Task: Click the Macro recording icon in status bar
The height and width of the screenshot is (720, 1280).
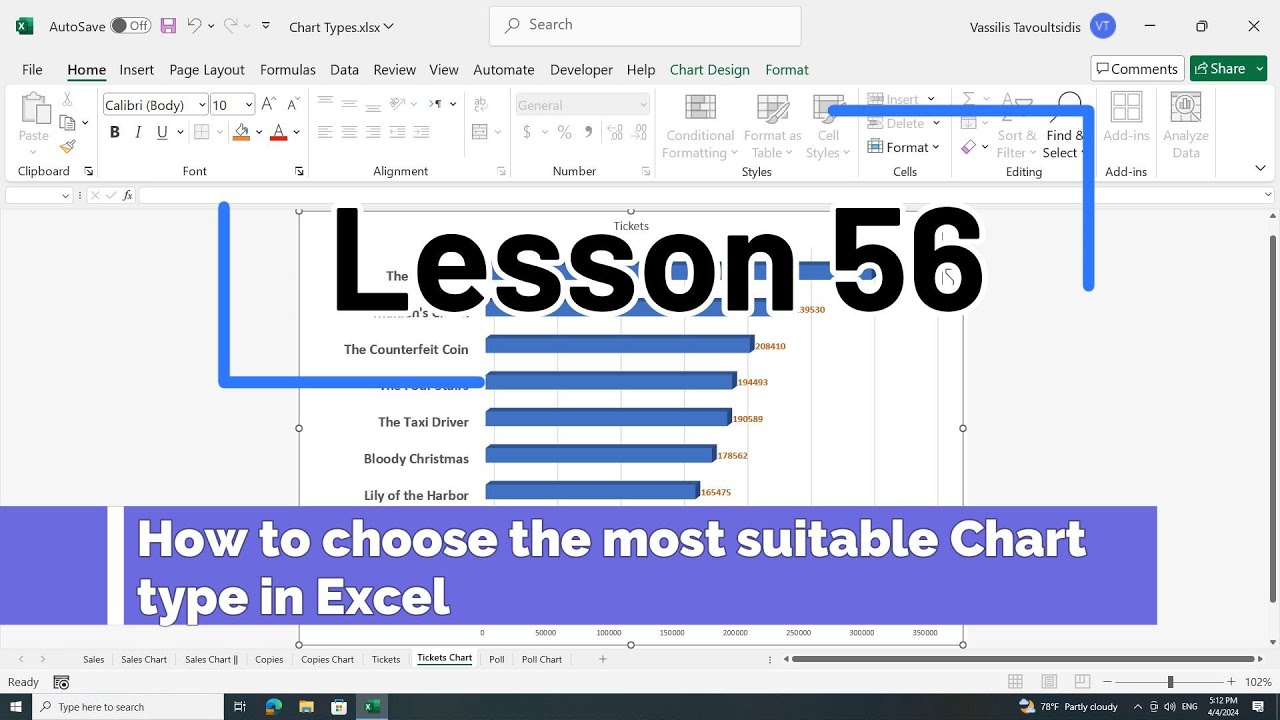Action: click(61, 682)
